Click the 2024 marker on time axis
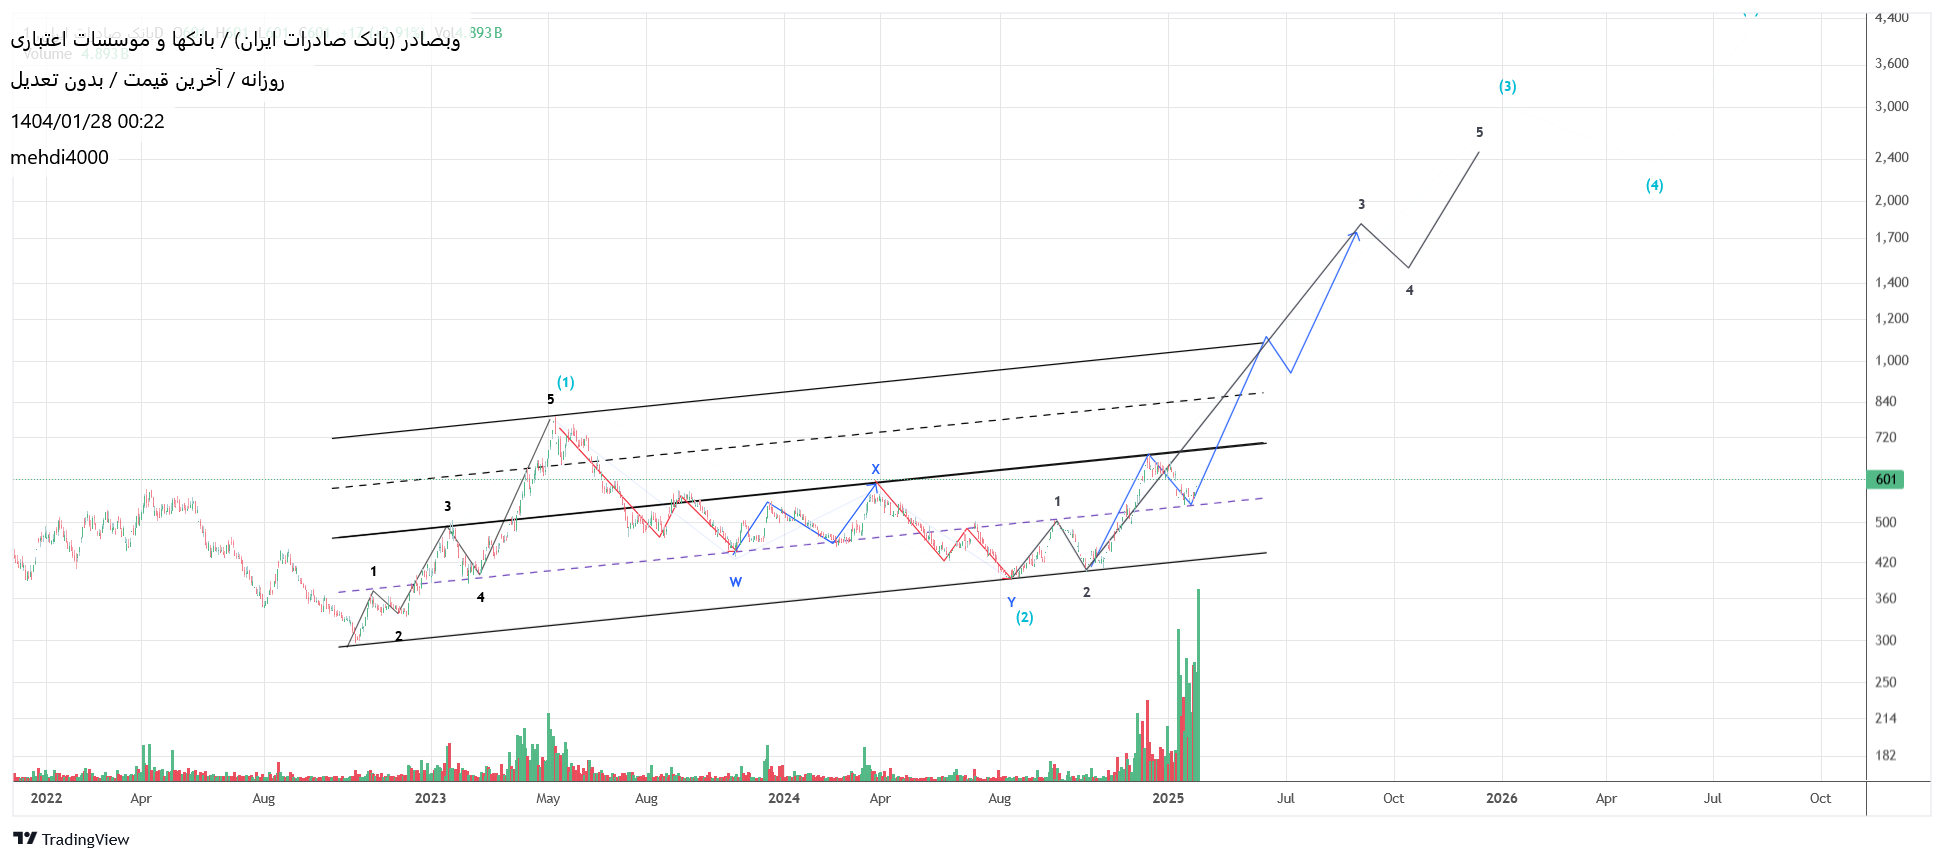Viewport: 1944px width, 860px height. [783, 798]
